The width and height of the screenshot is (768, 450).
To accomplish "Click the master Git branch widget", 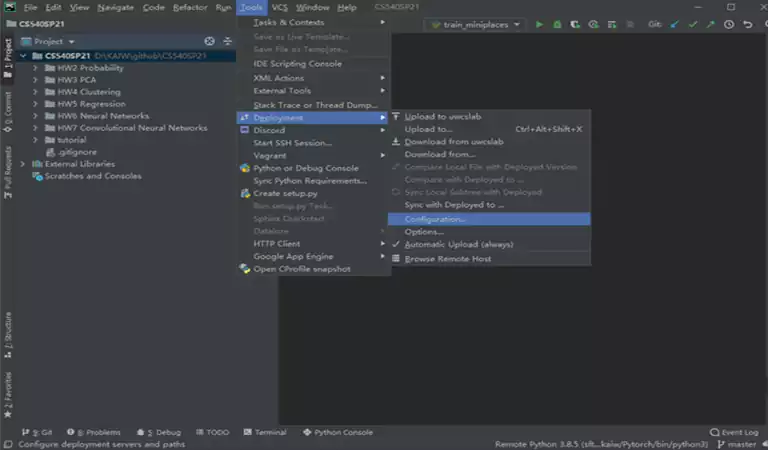I will (737, 444).
